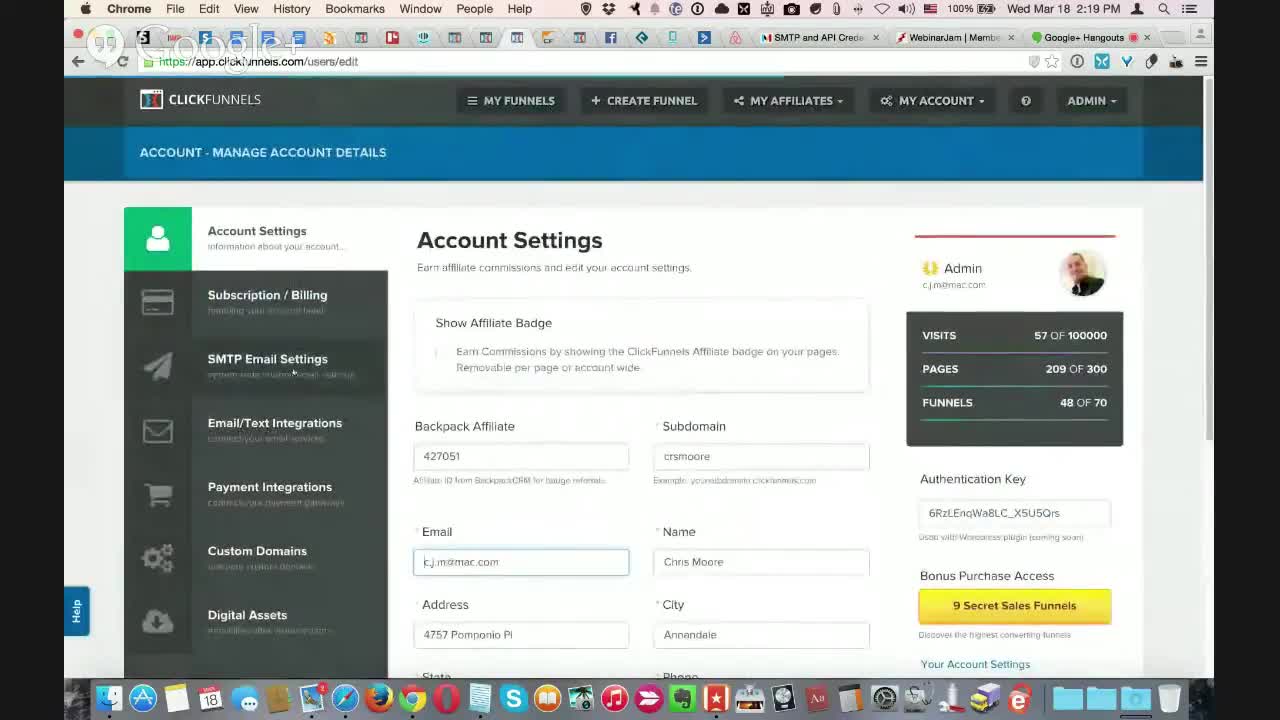Click the Visits usage progress bar

click(x=1014, y=352)
